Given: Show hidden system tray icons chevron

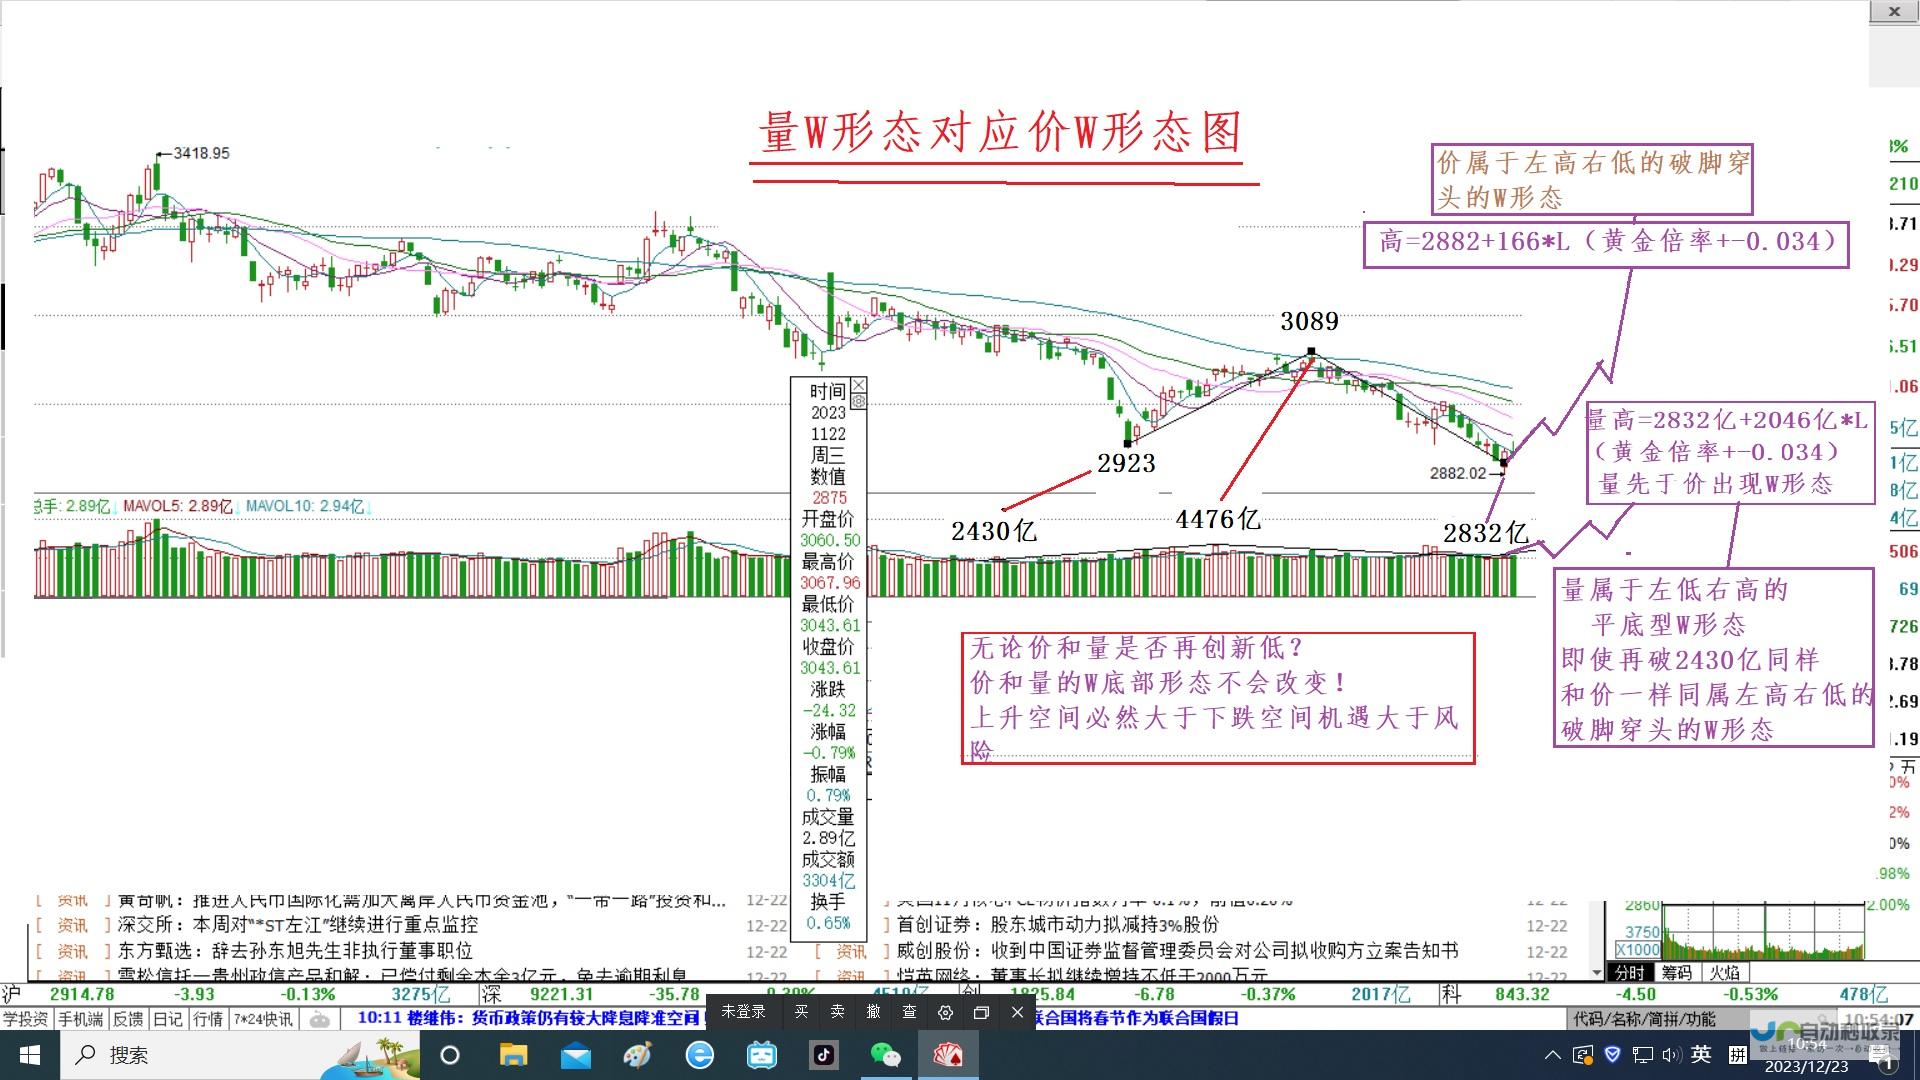Looking at the screenshot, I should click(x=1552, y=1055).
